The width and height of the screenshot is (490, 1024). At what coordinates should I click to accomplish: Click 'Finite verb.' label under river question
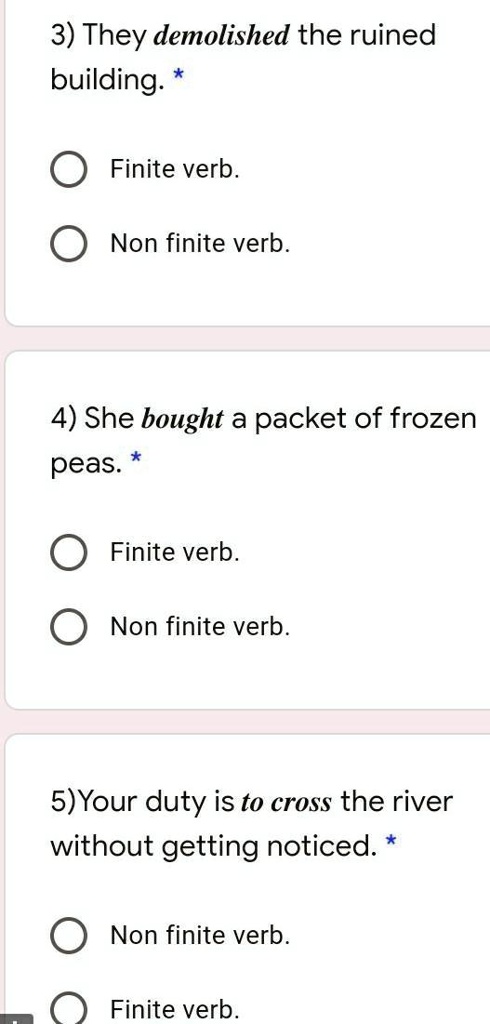pos(175,1009)
